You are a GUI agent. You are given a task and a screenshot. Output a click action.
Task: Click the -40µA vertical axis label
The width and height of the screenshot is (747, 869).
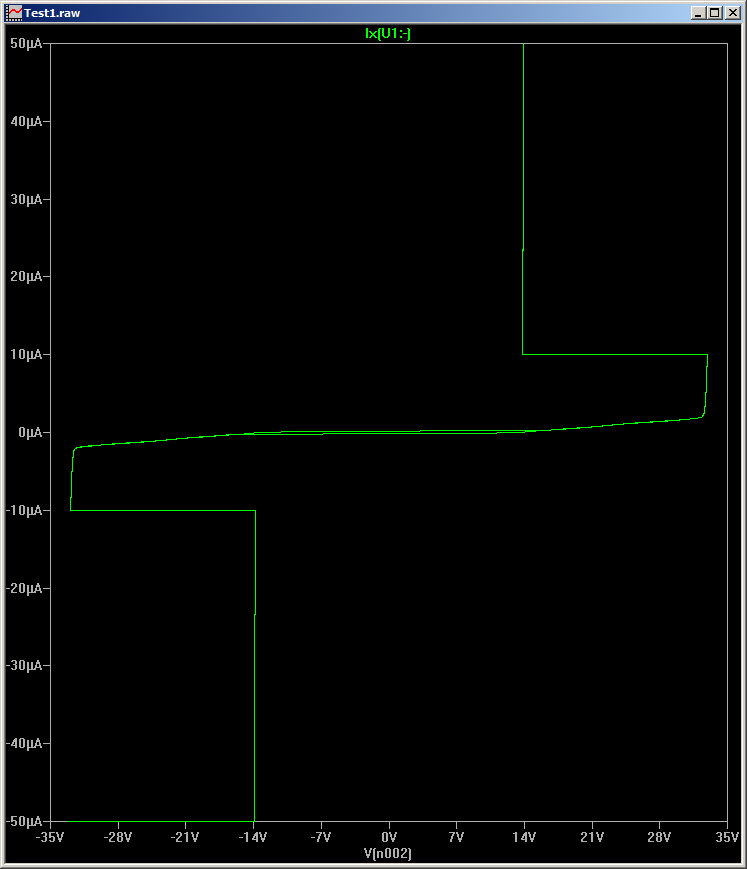click(x=24, y=743)
